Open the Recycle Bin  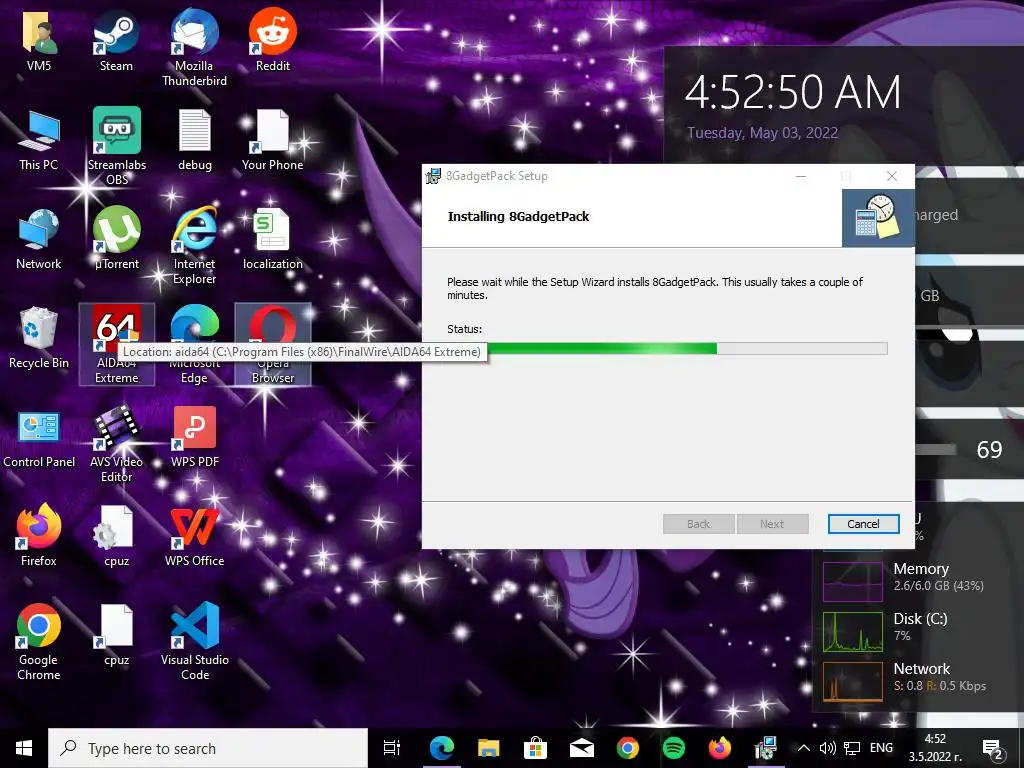coord(39,338)
